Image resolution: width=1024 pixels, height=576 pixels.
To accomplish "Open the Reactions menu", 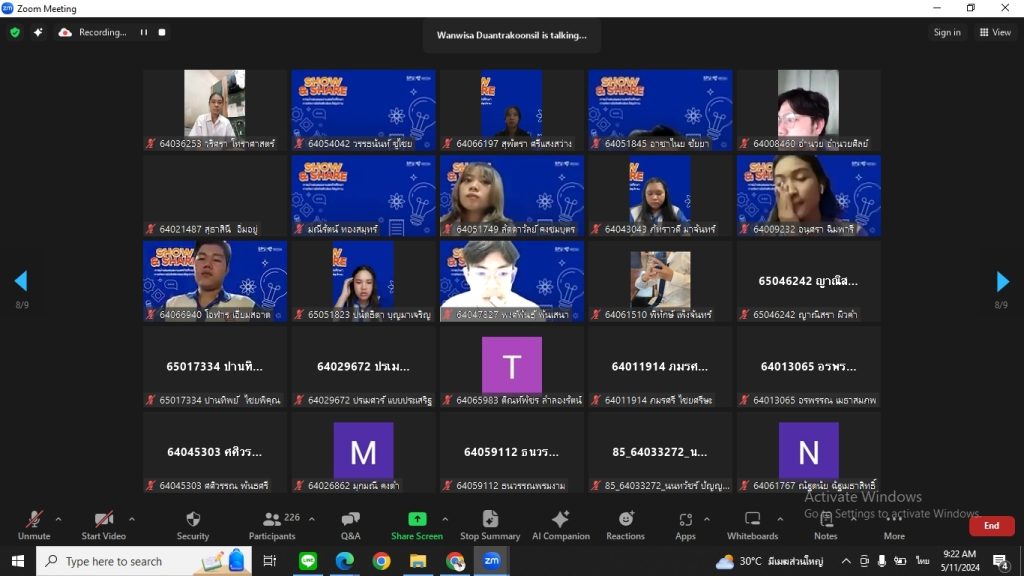I will tap(625, 526).
